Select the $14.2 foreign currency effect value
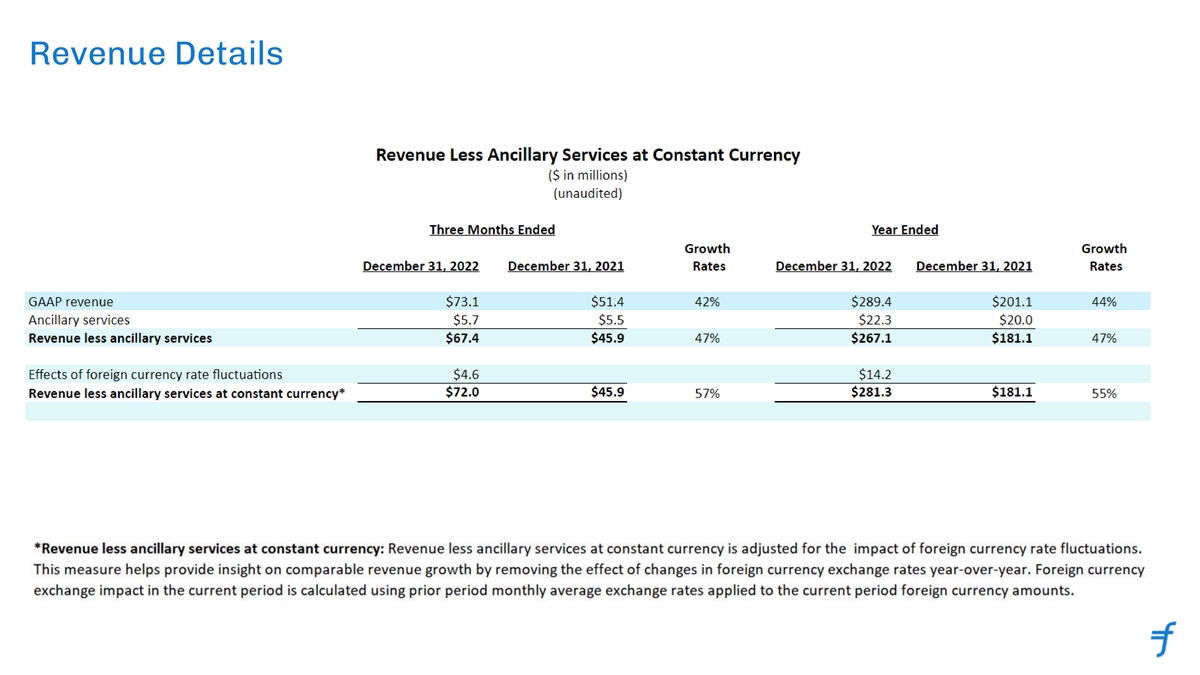1200x675 pixels. [x=874, y=374]
